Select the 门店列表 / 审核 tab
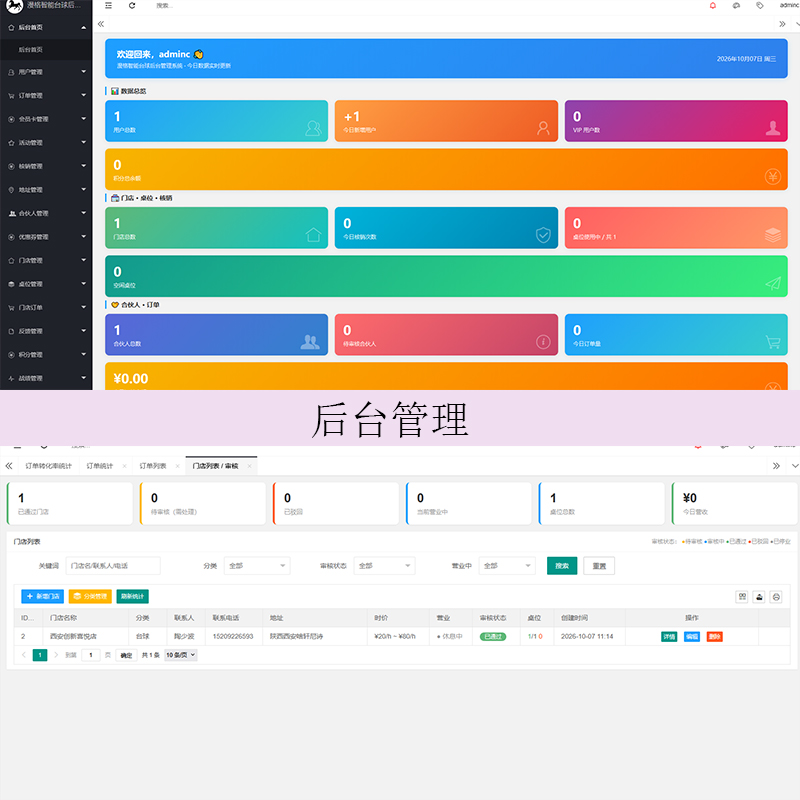The width and height of the screenshot is (800, 800). point(215,466)
